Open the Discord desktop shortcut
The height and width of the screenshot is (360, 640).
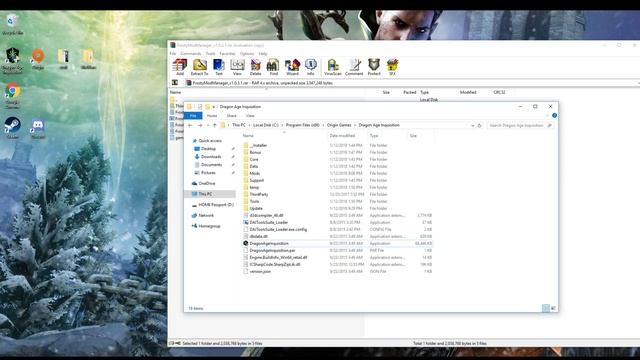[38, 128]
